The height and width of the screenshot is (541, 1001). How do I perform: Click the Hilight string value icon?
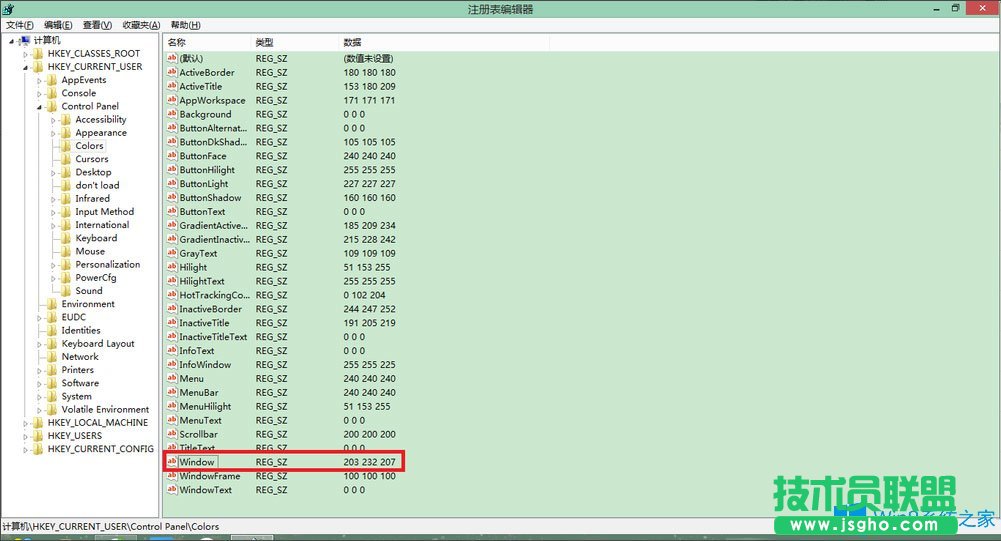172,267
